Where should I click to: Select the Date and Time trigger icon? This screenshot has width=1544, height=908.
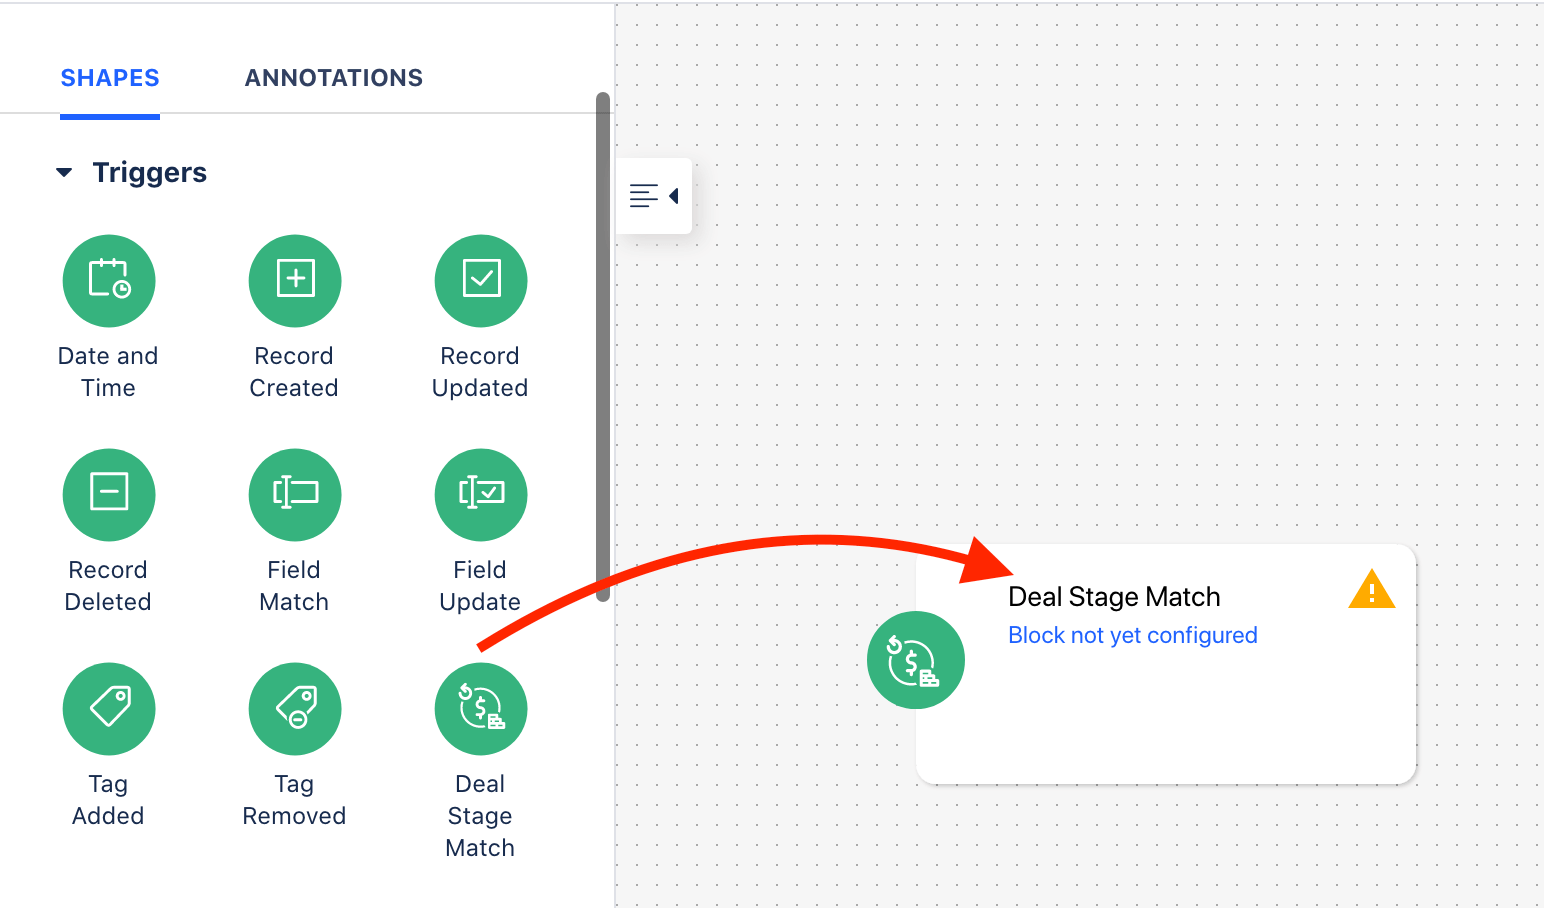point(109,281)
